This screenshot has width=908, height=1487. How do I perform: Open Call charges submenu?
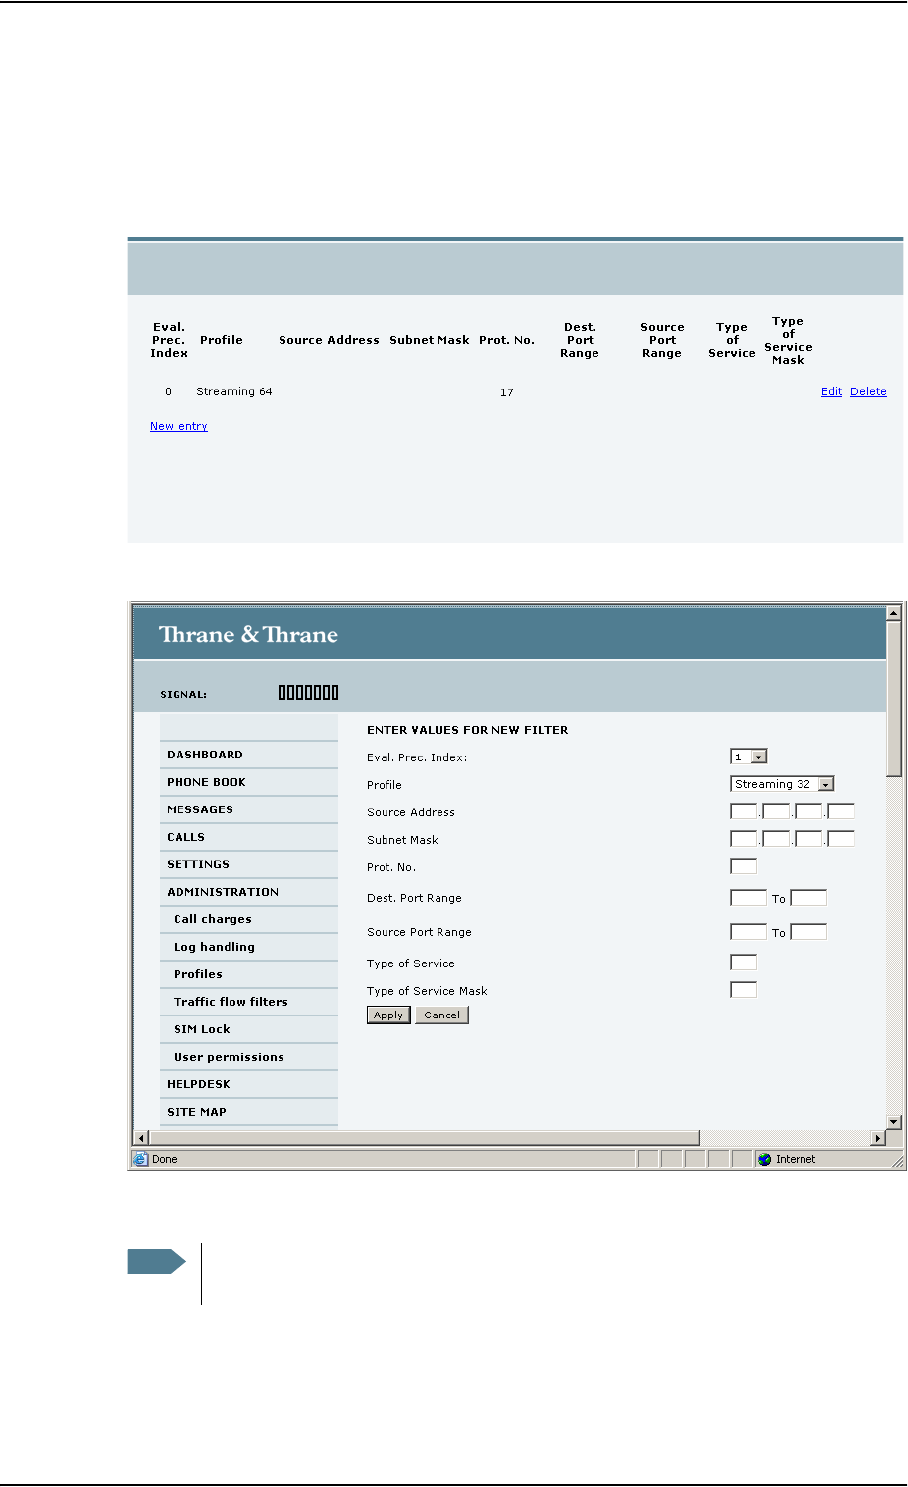[x=249, y=919]
